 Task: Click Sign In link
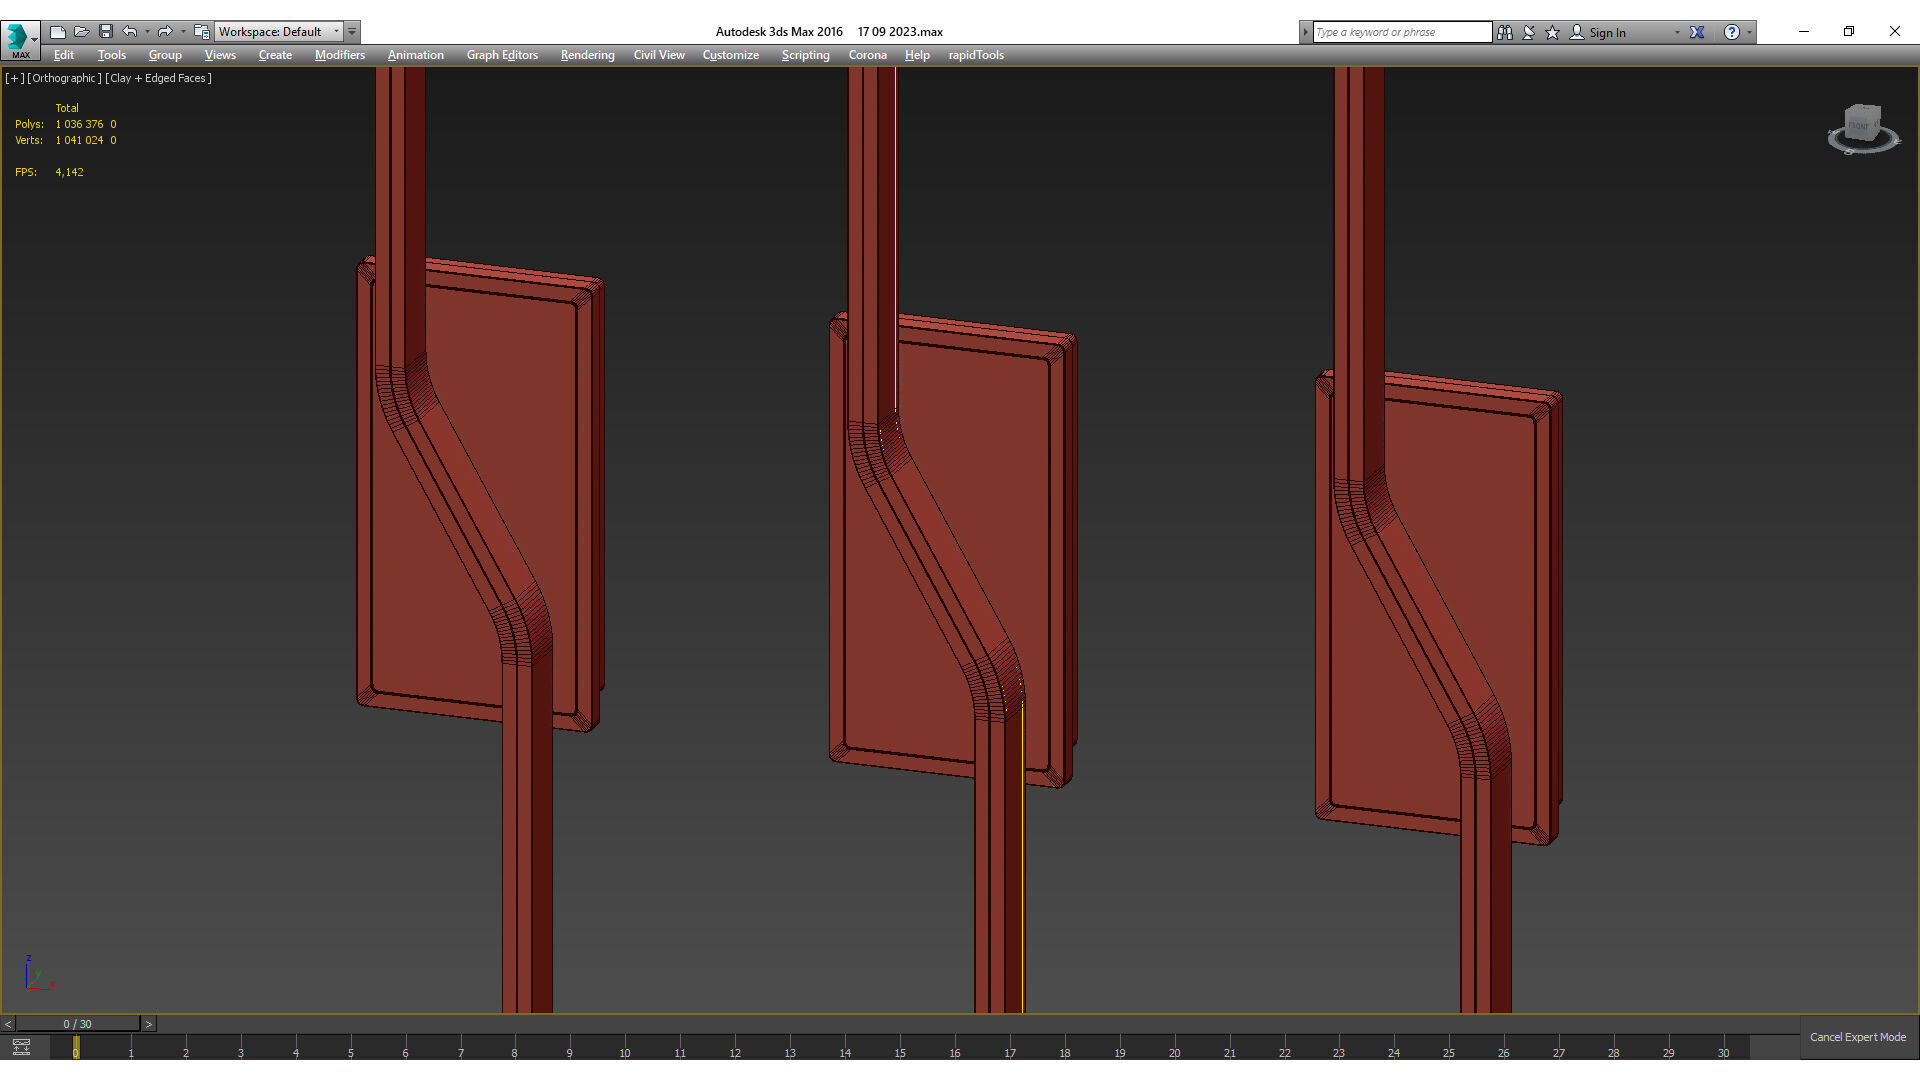point(1607,32)
